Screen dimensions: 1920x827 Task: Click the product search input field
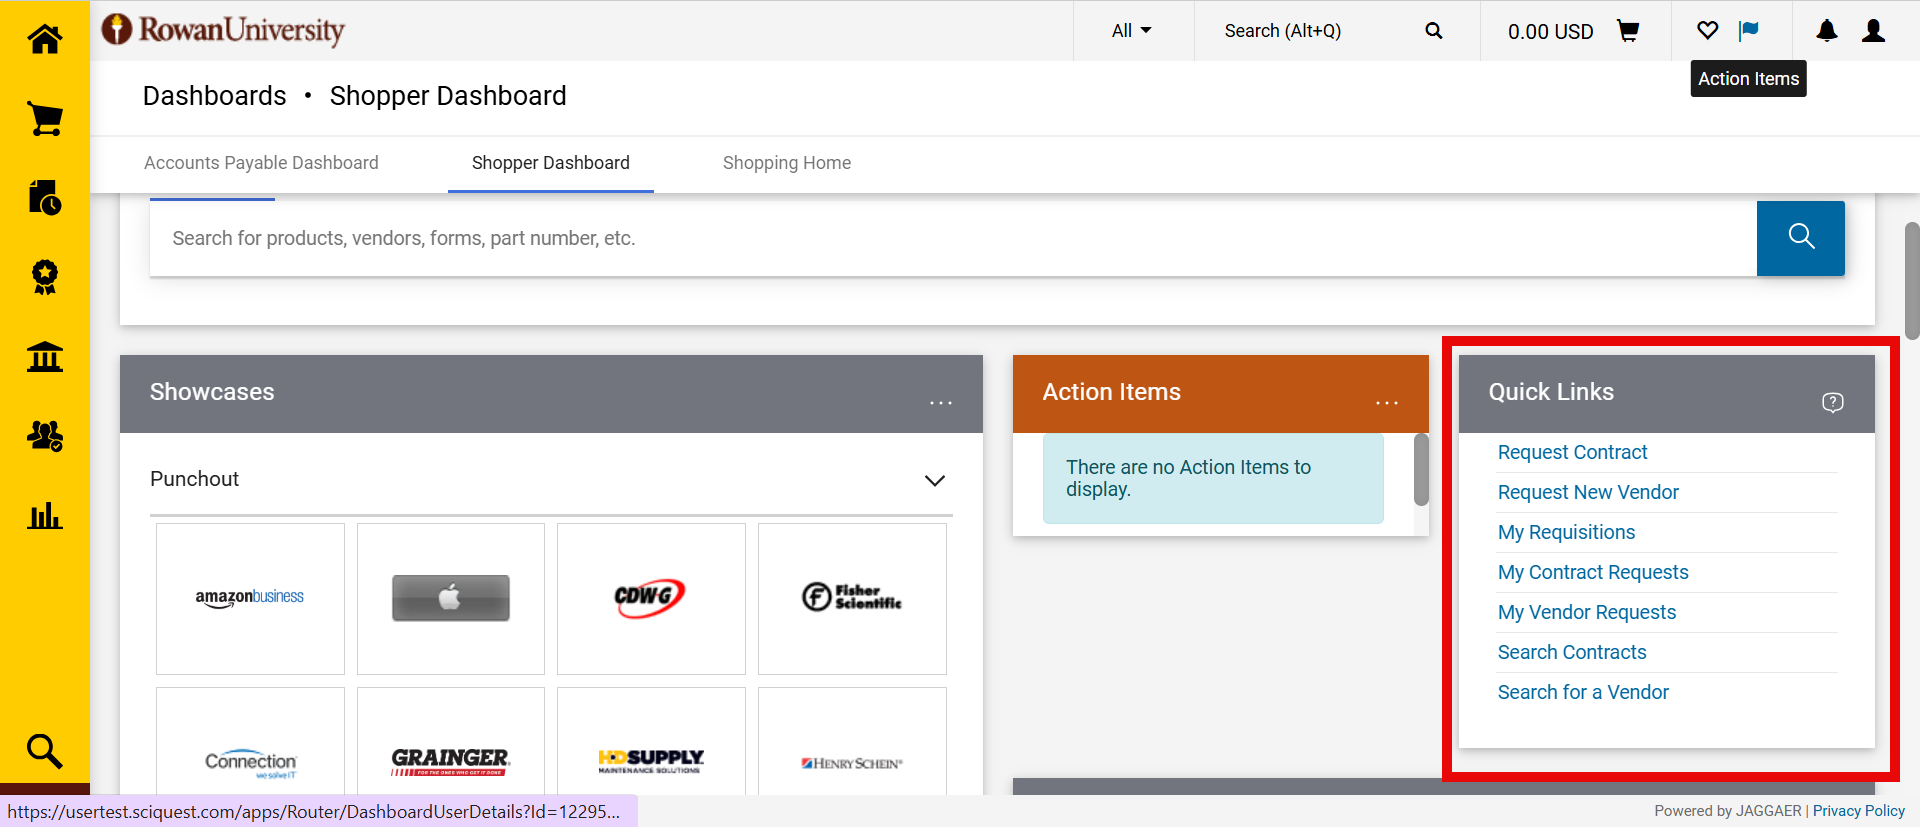pyautogui.click(x=950, y=238)
